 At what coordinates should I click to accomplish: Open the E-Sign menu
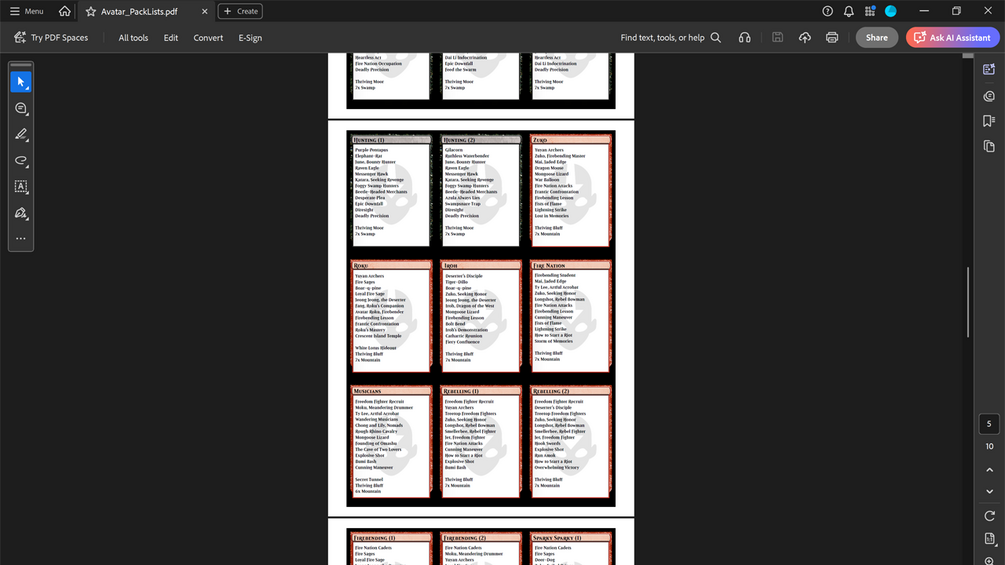[x=250, y=38]
